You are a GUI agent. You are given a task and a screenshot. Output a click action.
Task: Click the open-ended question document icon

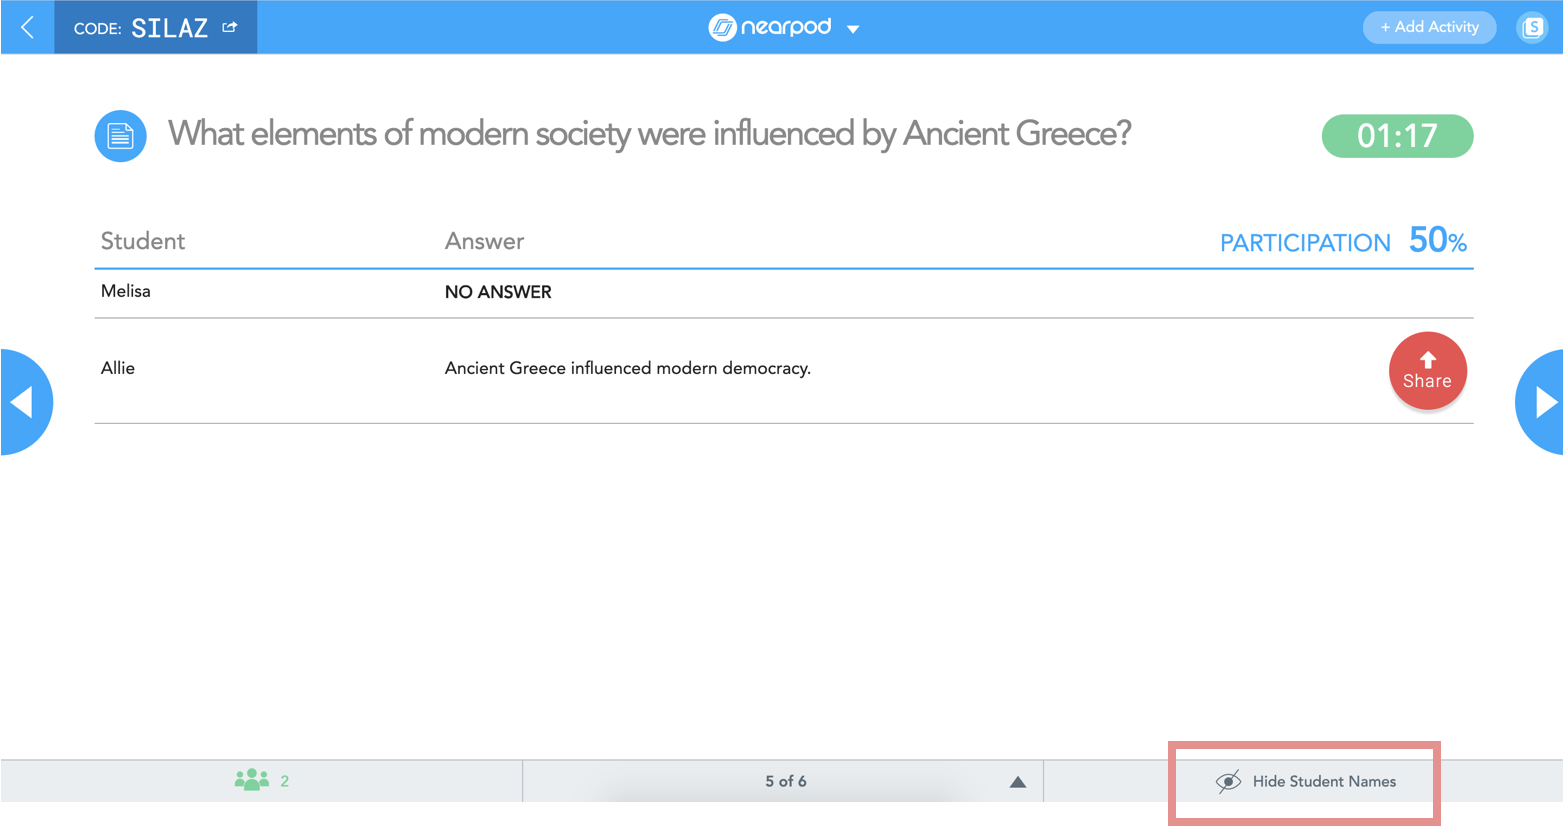coord(120,136)
